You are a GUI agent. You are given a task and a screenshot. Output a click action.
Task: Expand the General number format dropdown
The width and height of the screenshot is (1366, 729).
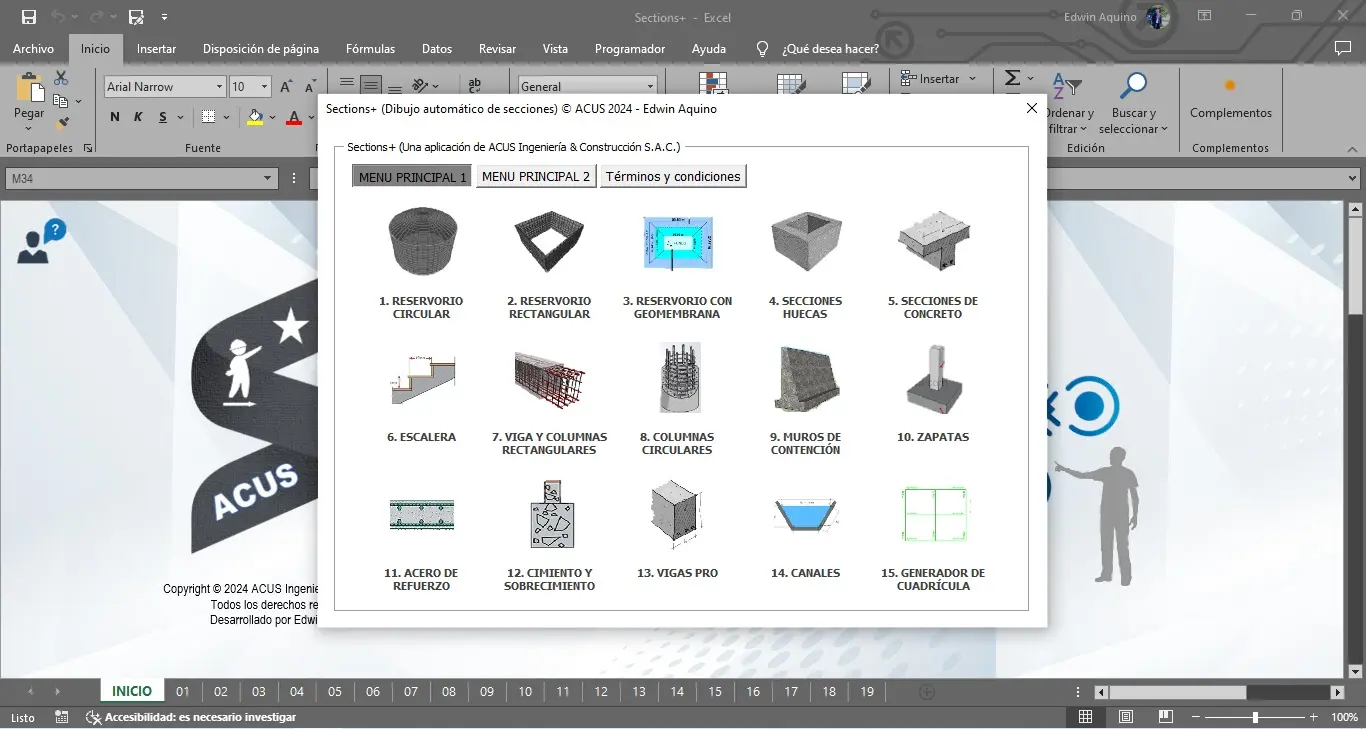[x=650, y=87]
